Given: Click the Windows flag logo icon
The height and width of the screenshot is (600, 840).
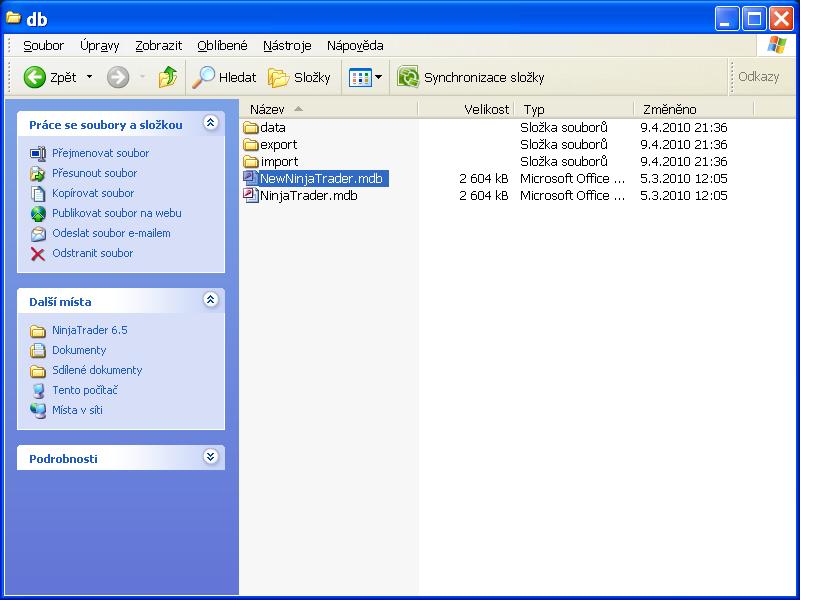Looking at the screenshot, I should click(x=777, y=45).
